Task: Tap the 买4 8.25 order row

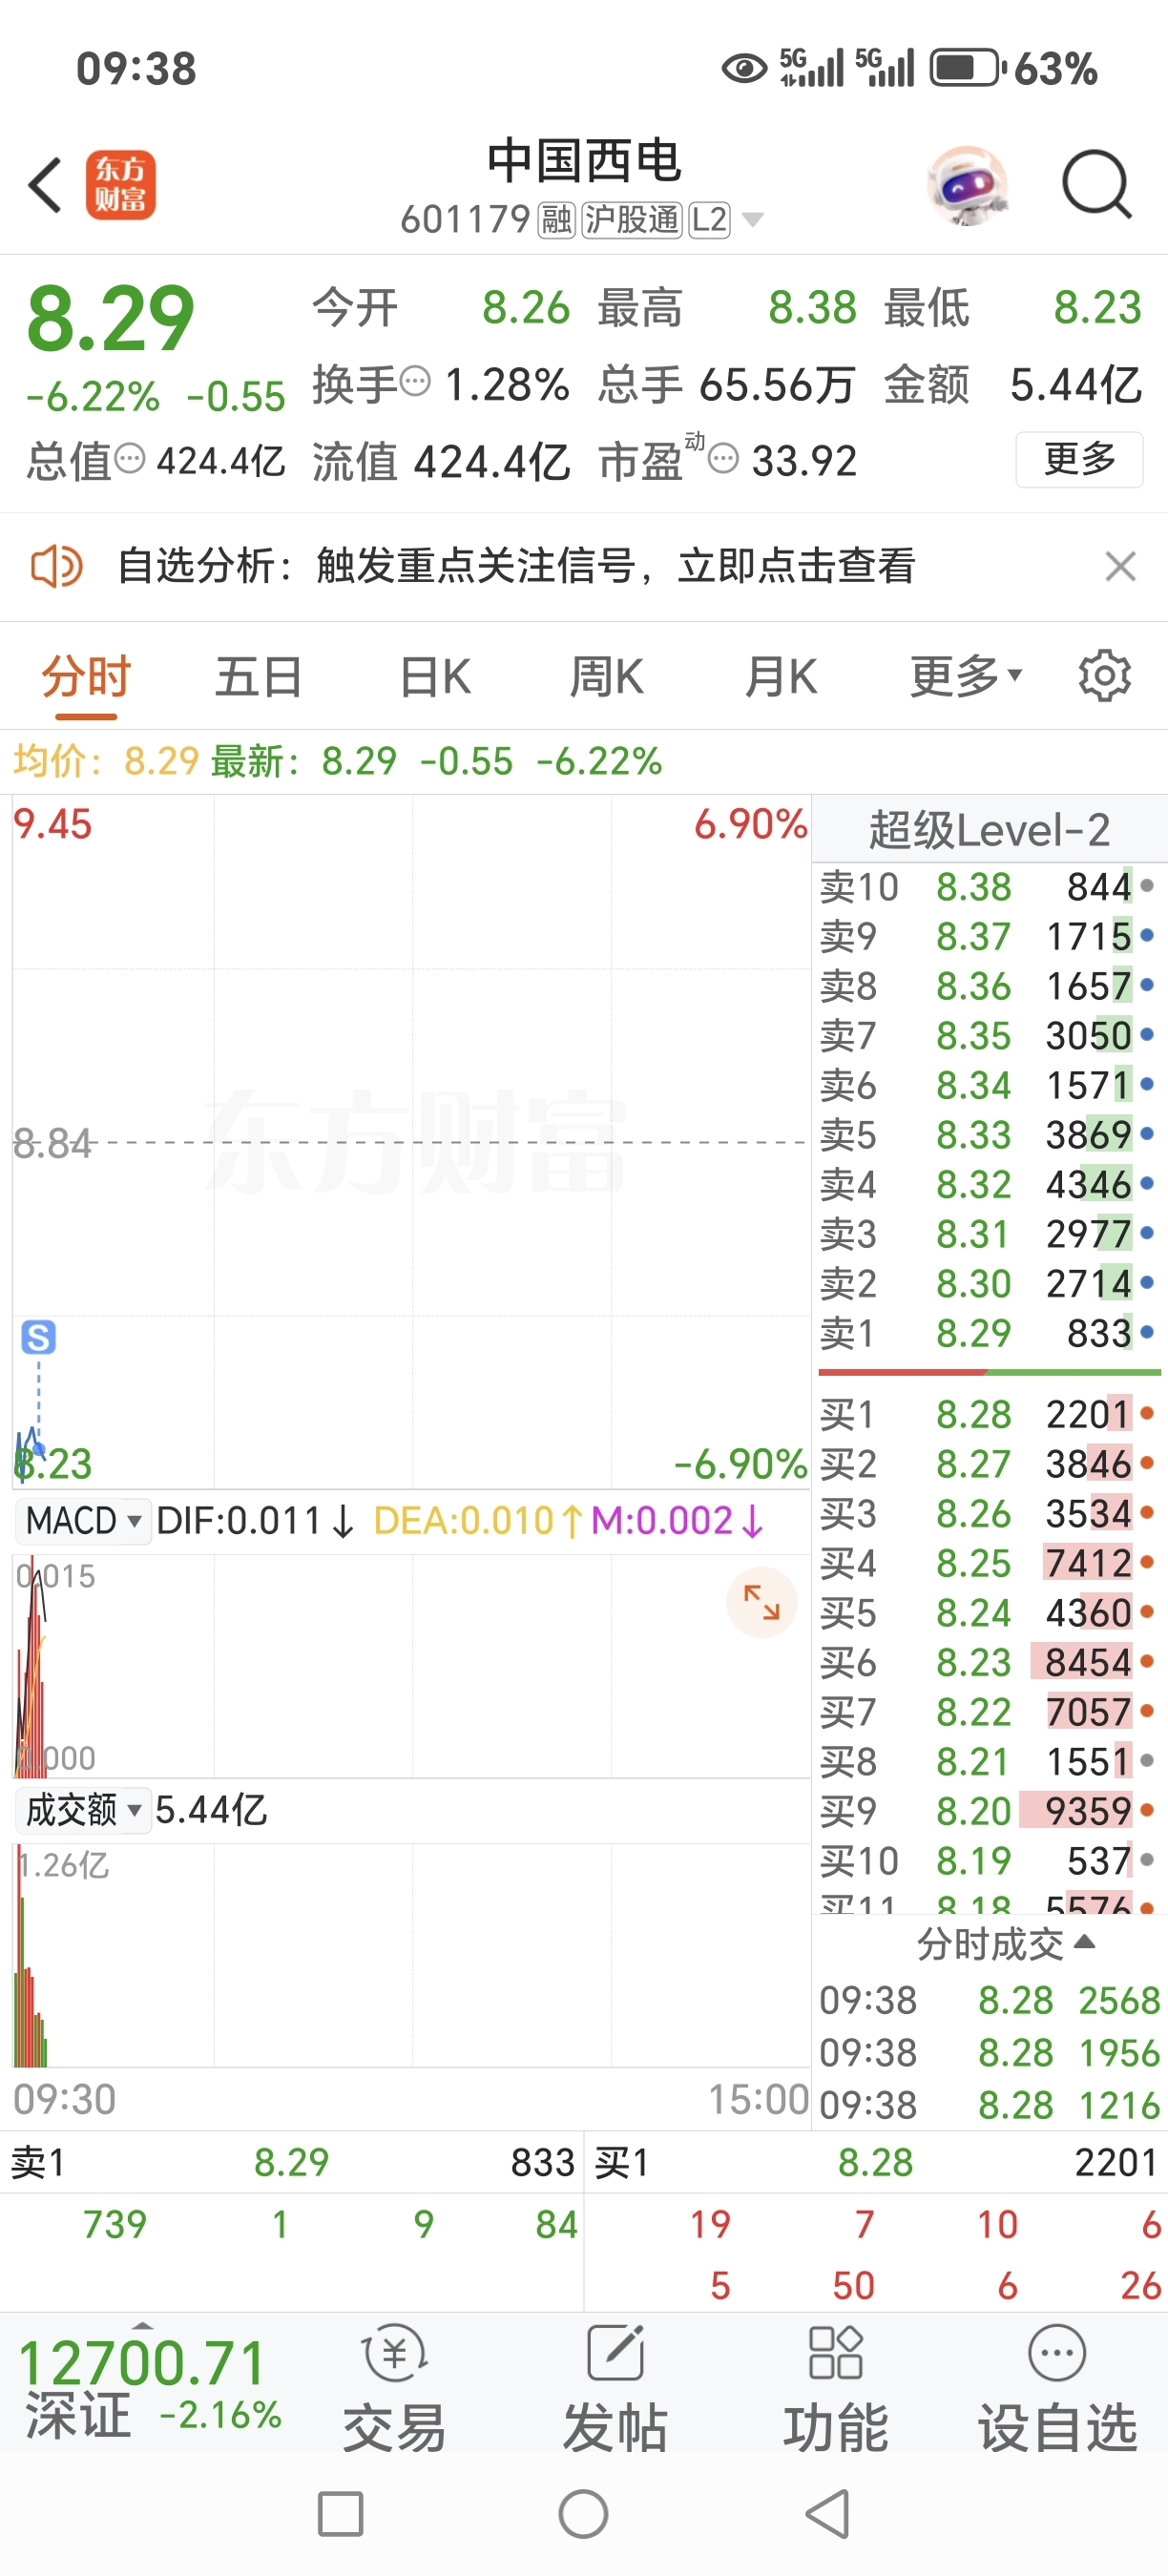Action: (989, 1563)
